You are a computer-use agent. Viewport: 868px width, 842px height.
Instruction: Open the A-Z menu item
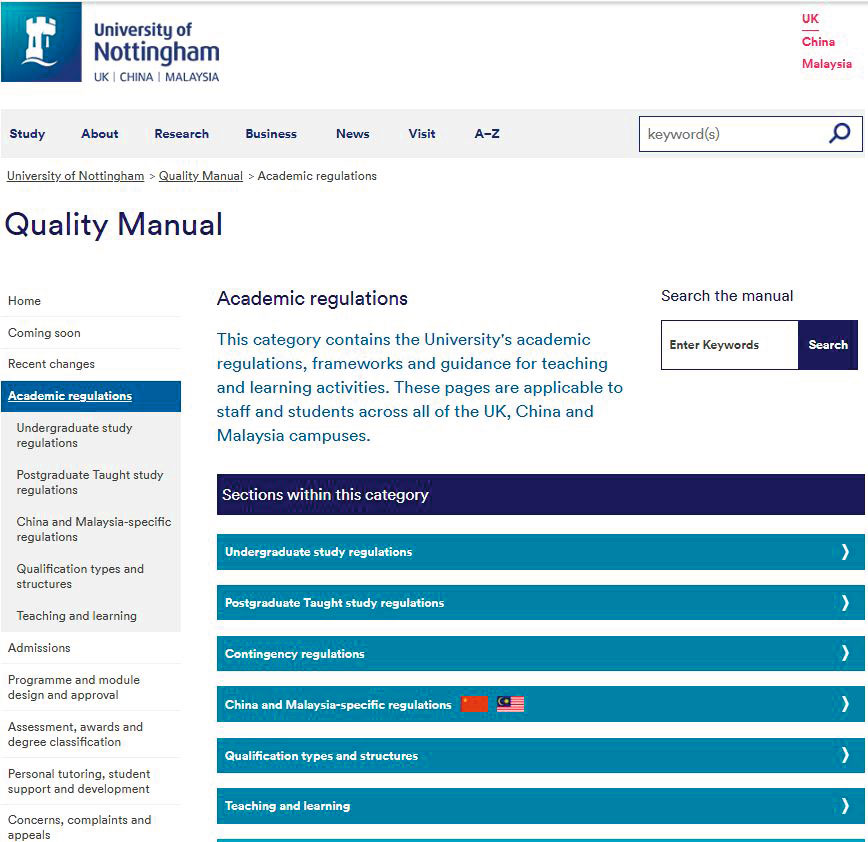point(487,134)
